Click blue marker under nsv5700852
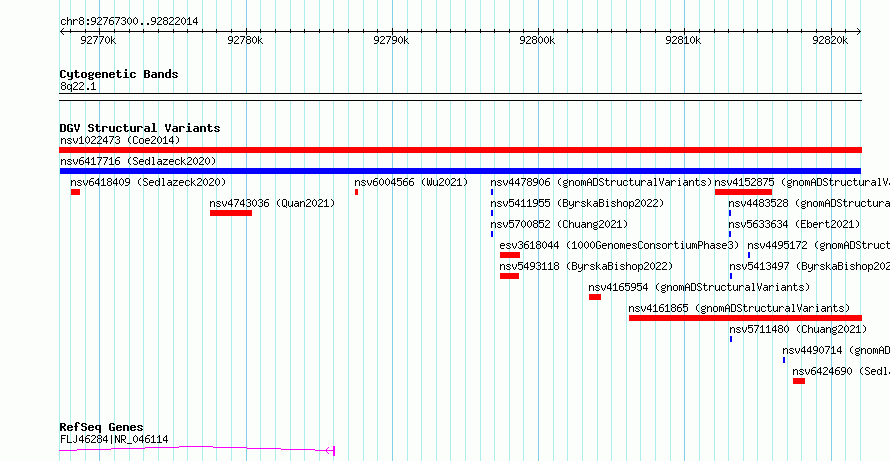 coord(492,234)
